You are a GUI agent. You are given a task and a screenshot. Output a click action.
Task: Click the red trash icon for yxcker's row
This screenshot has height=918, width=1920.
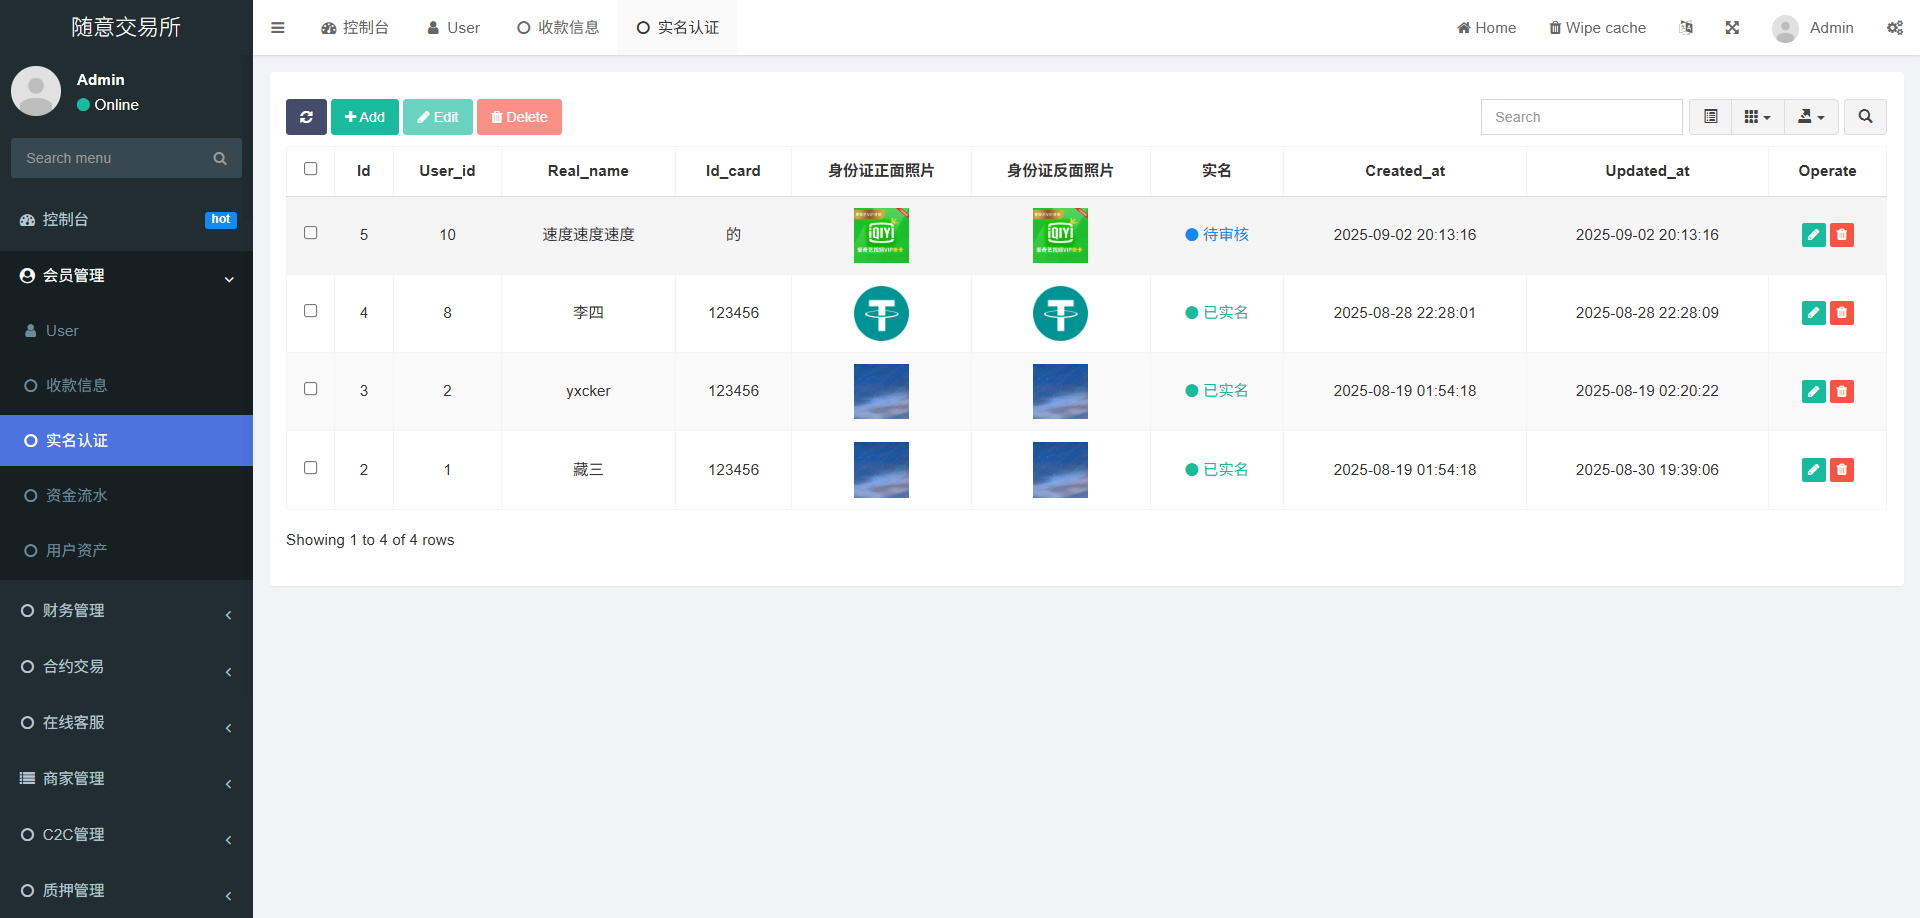tap(1842, 391)
